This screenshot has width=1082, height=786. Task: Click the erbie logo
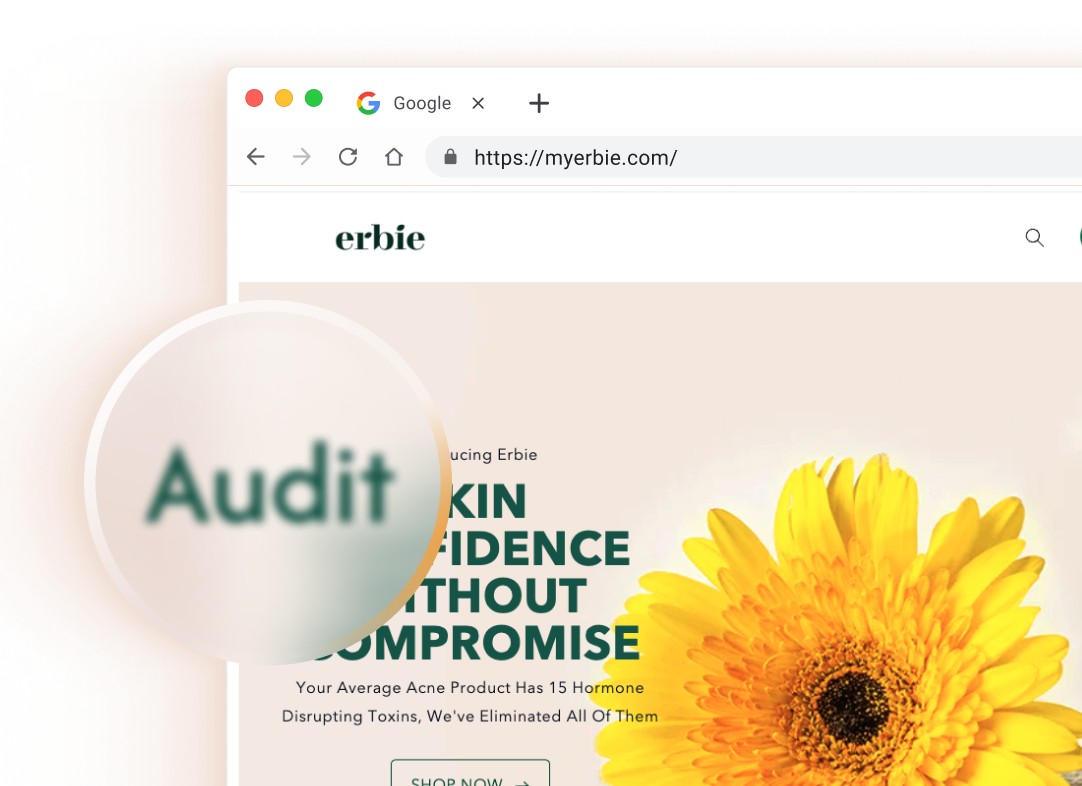(x=380, y=238)
